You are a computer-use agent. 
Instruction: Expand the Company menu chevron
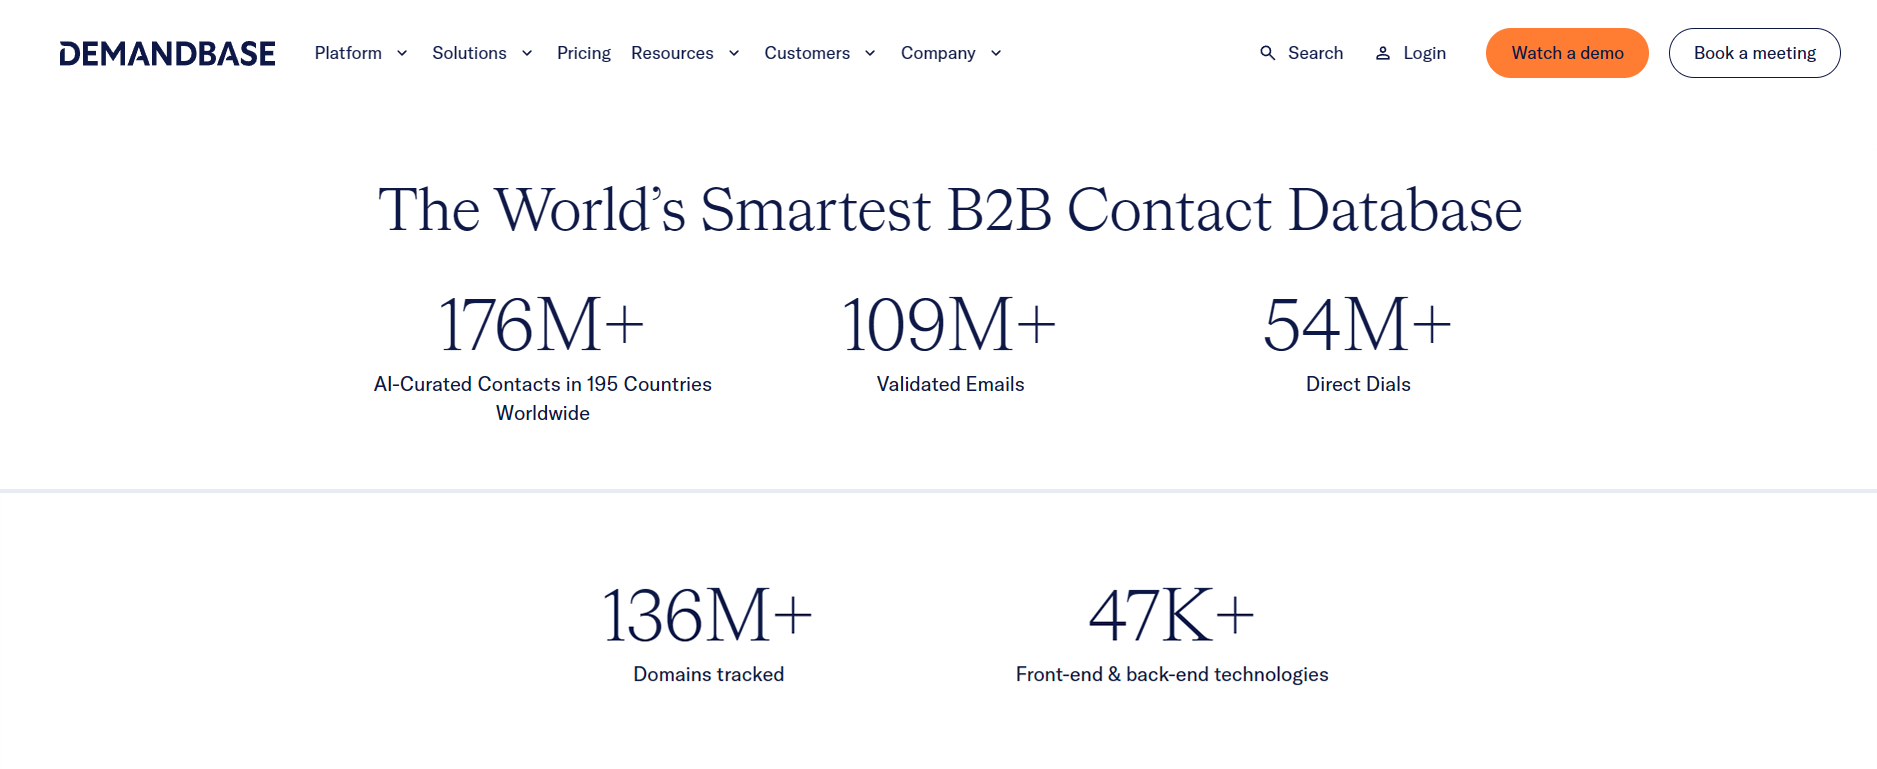coord(996,53)
